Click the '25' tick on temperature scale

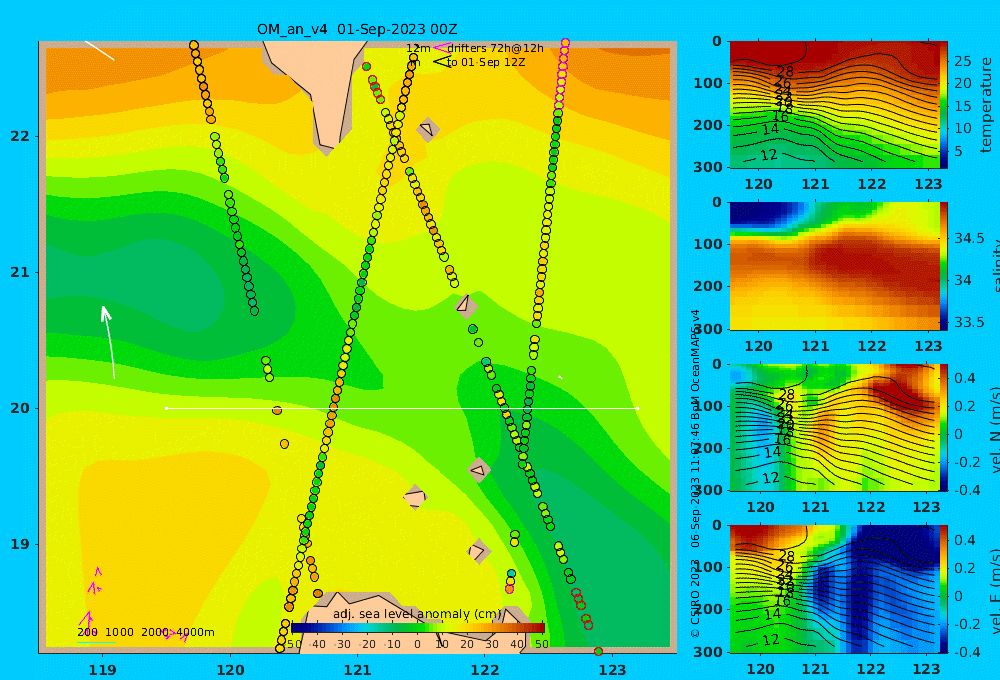(962, 61)
